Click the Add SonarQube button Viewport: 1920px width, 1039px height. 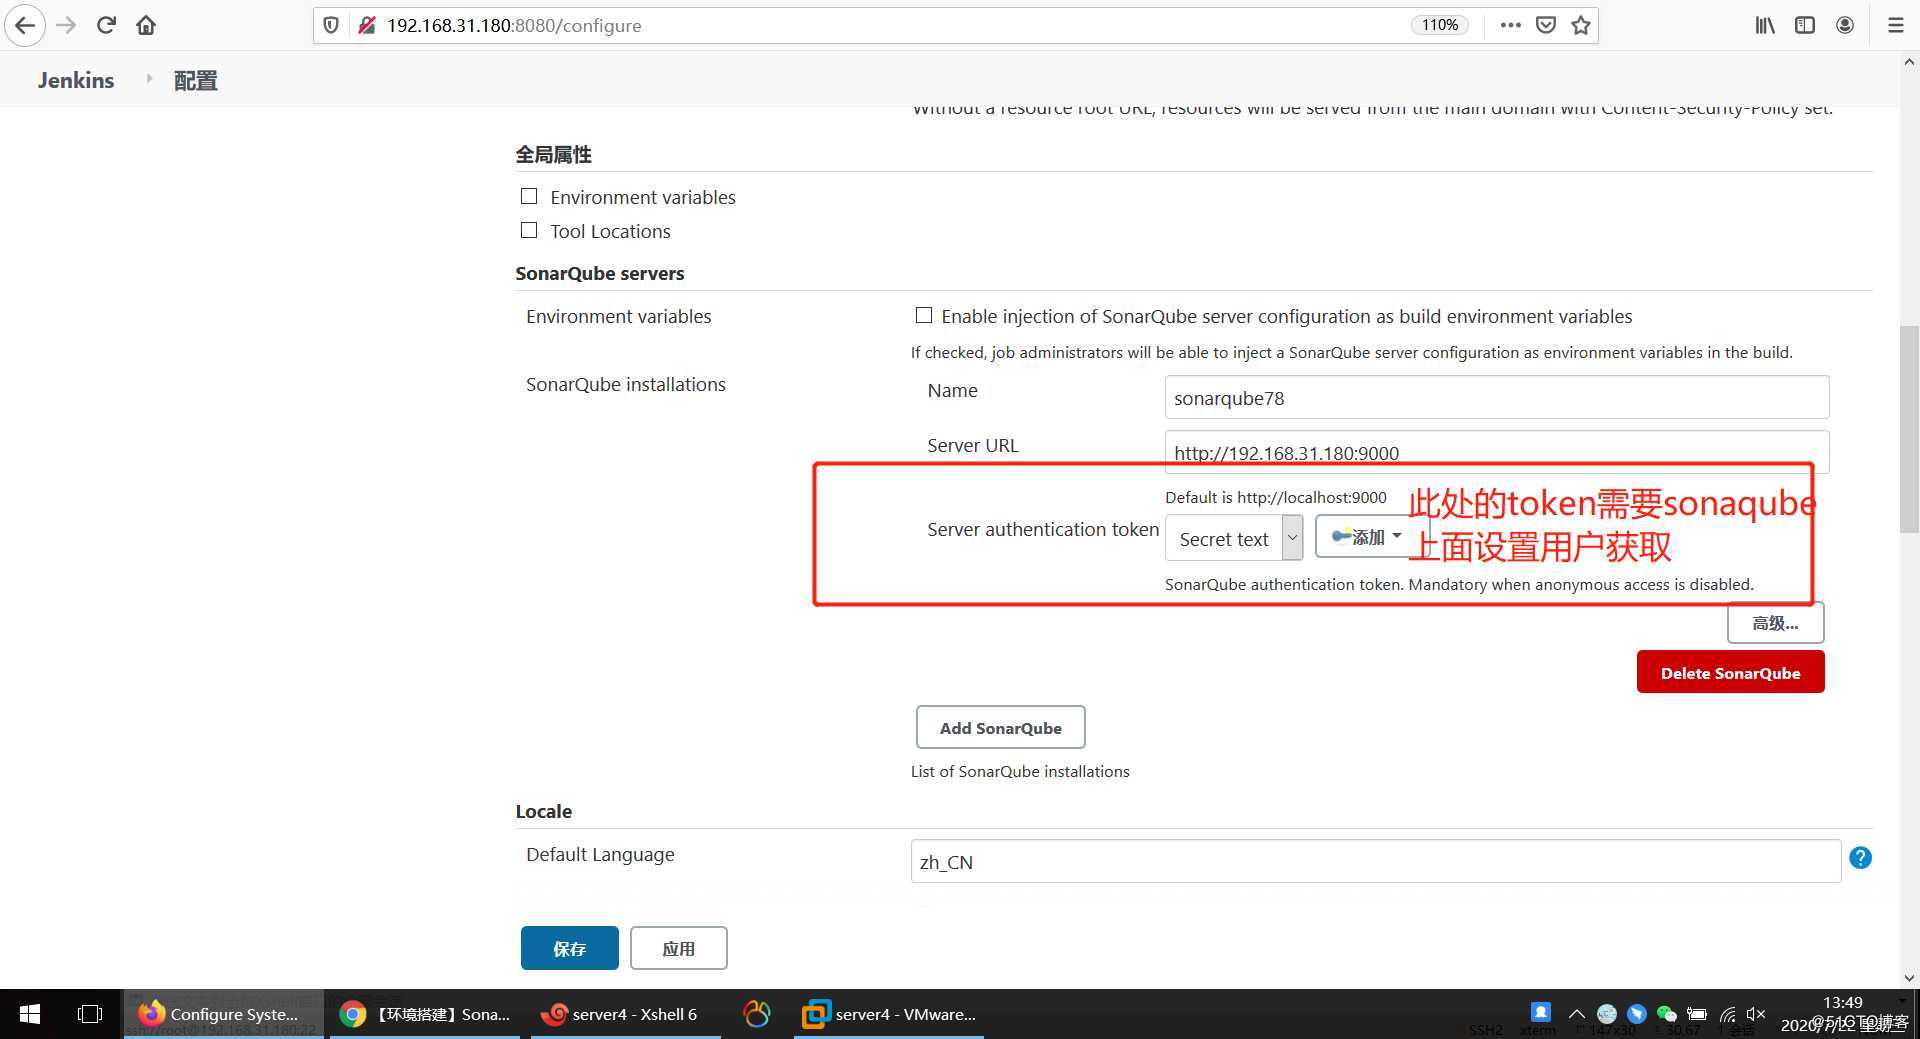[x=1000, y=727]
